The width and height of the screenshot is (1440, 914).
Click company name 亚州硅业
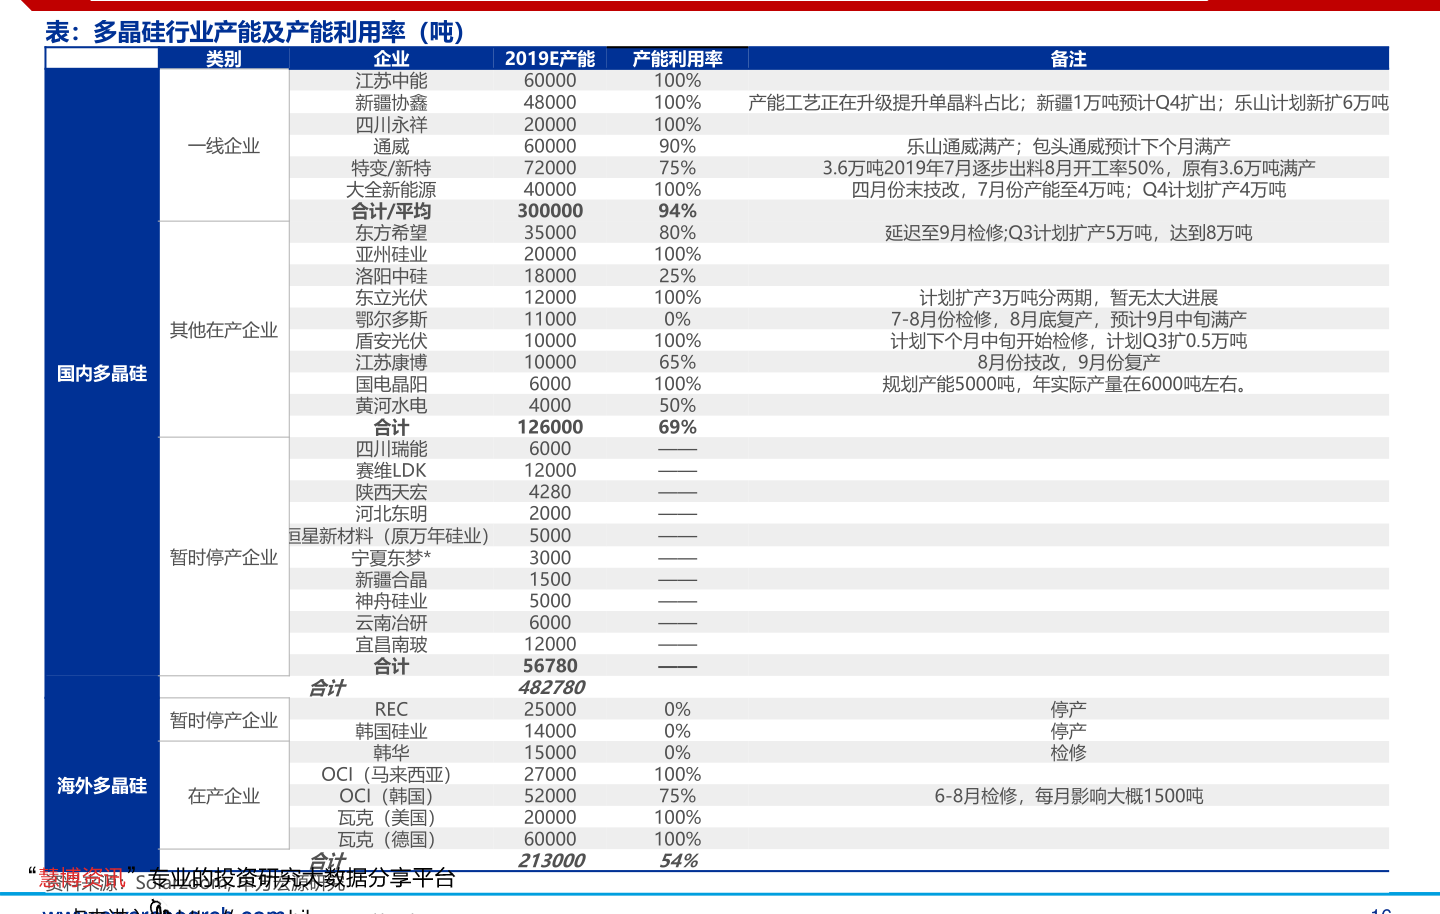pos(391,255)
